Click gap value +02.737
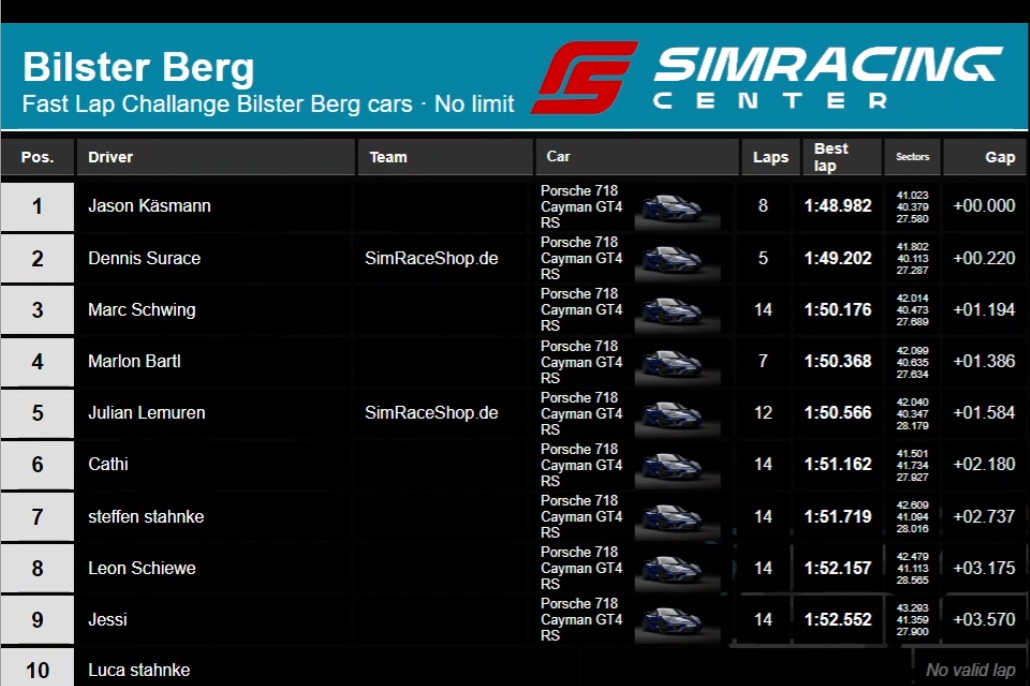Screen dimensions: 1030x686 pyautogui.click(x=984, y=516)
